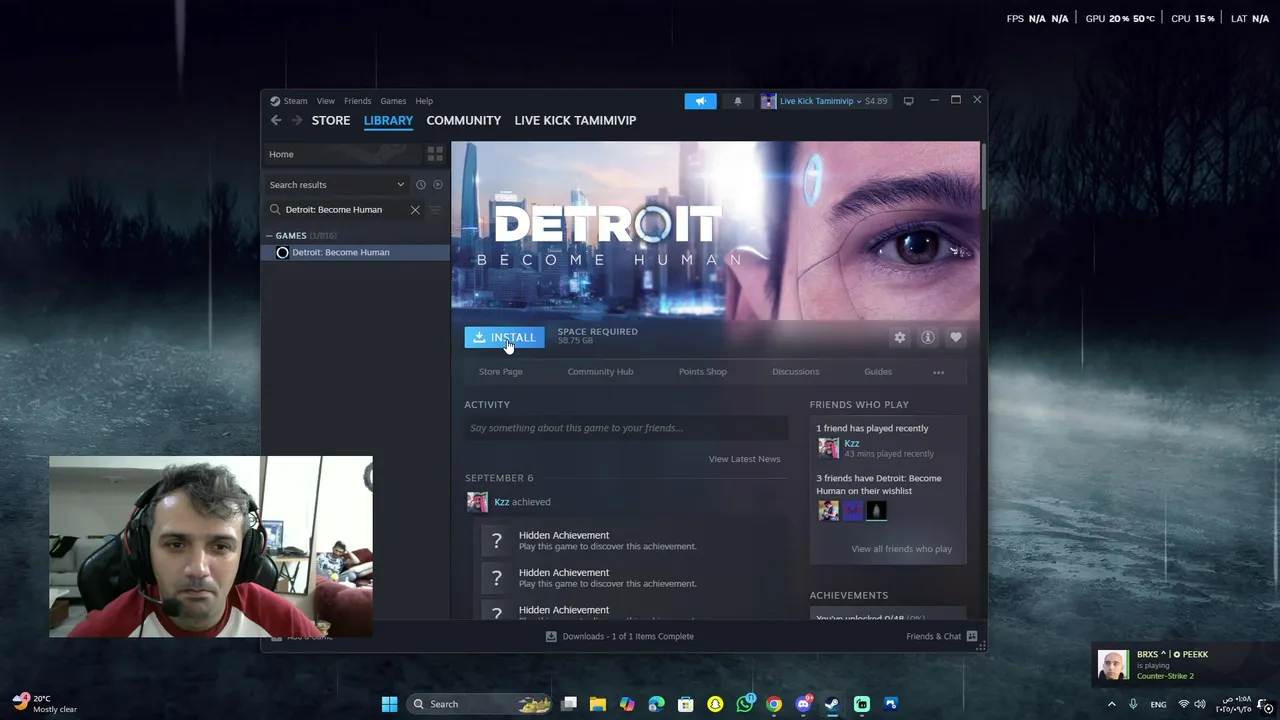1280x720 pixels.
Task: Expand the Search results dropdown
Action: point(336,184)
